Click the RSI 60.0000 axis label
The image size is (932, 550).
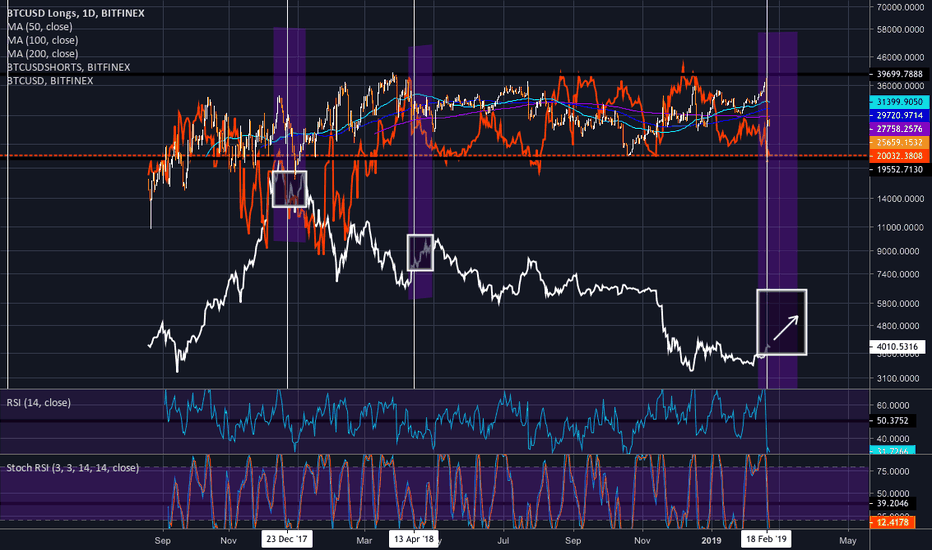point(893,405)
